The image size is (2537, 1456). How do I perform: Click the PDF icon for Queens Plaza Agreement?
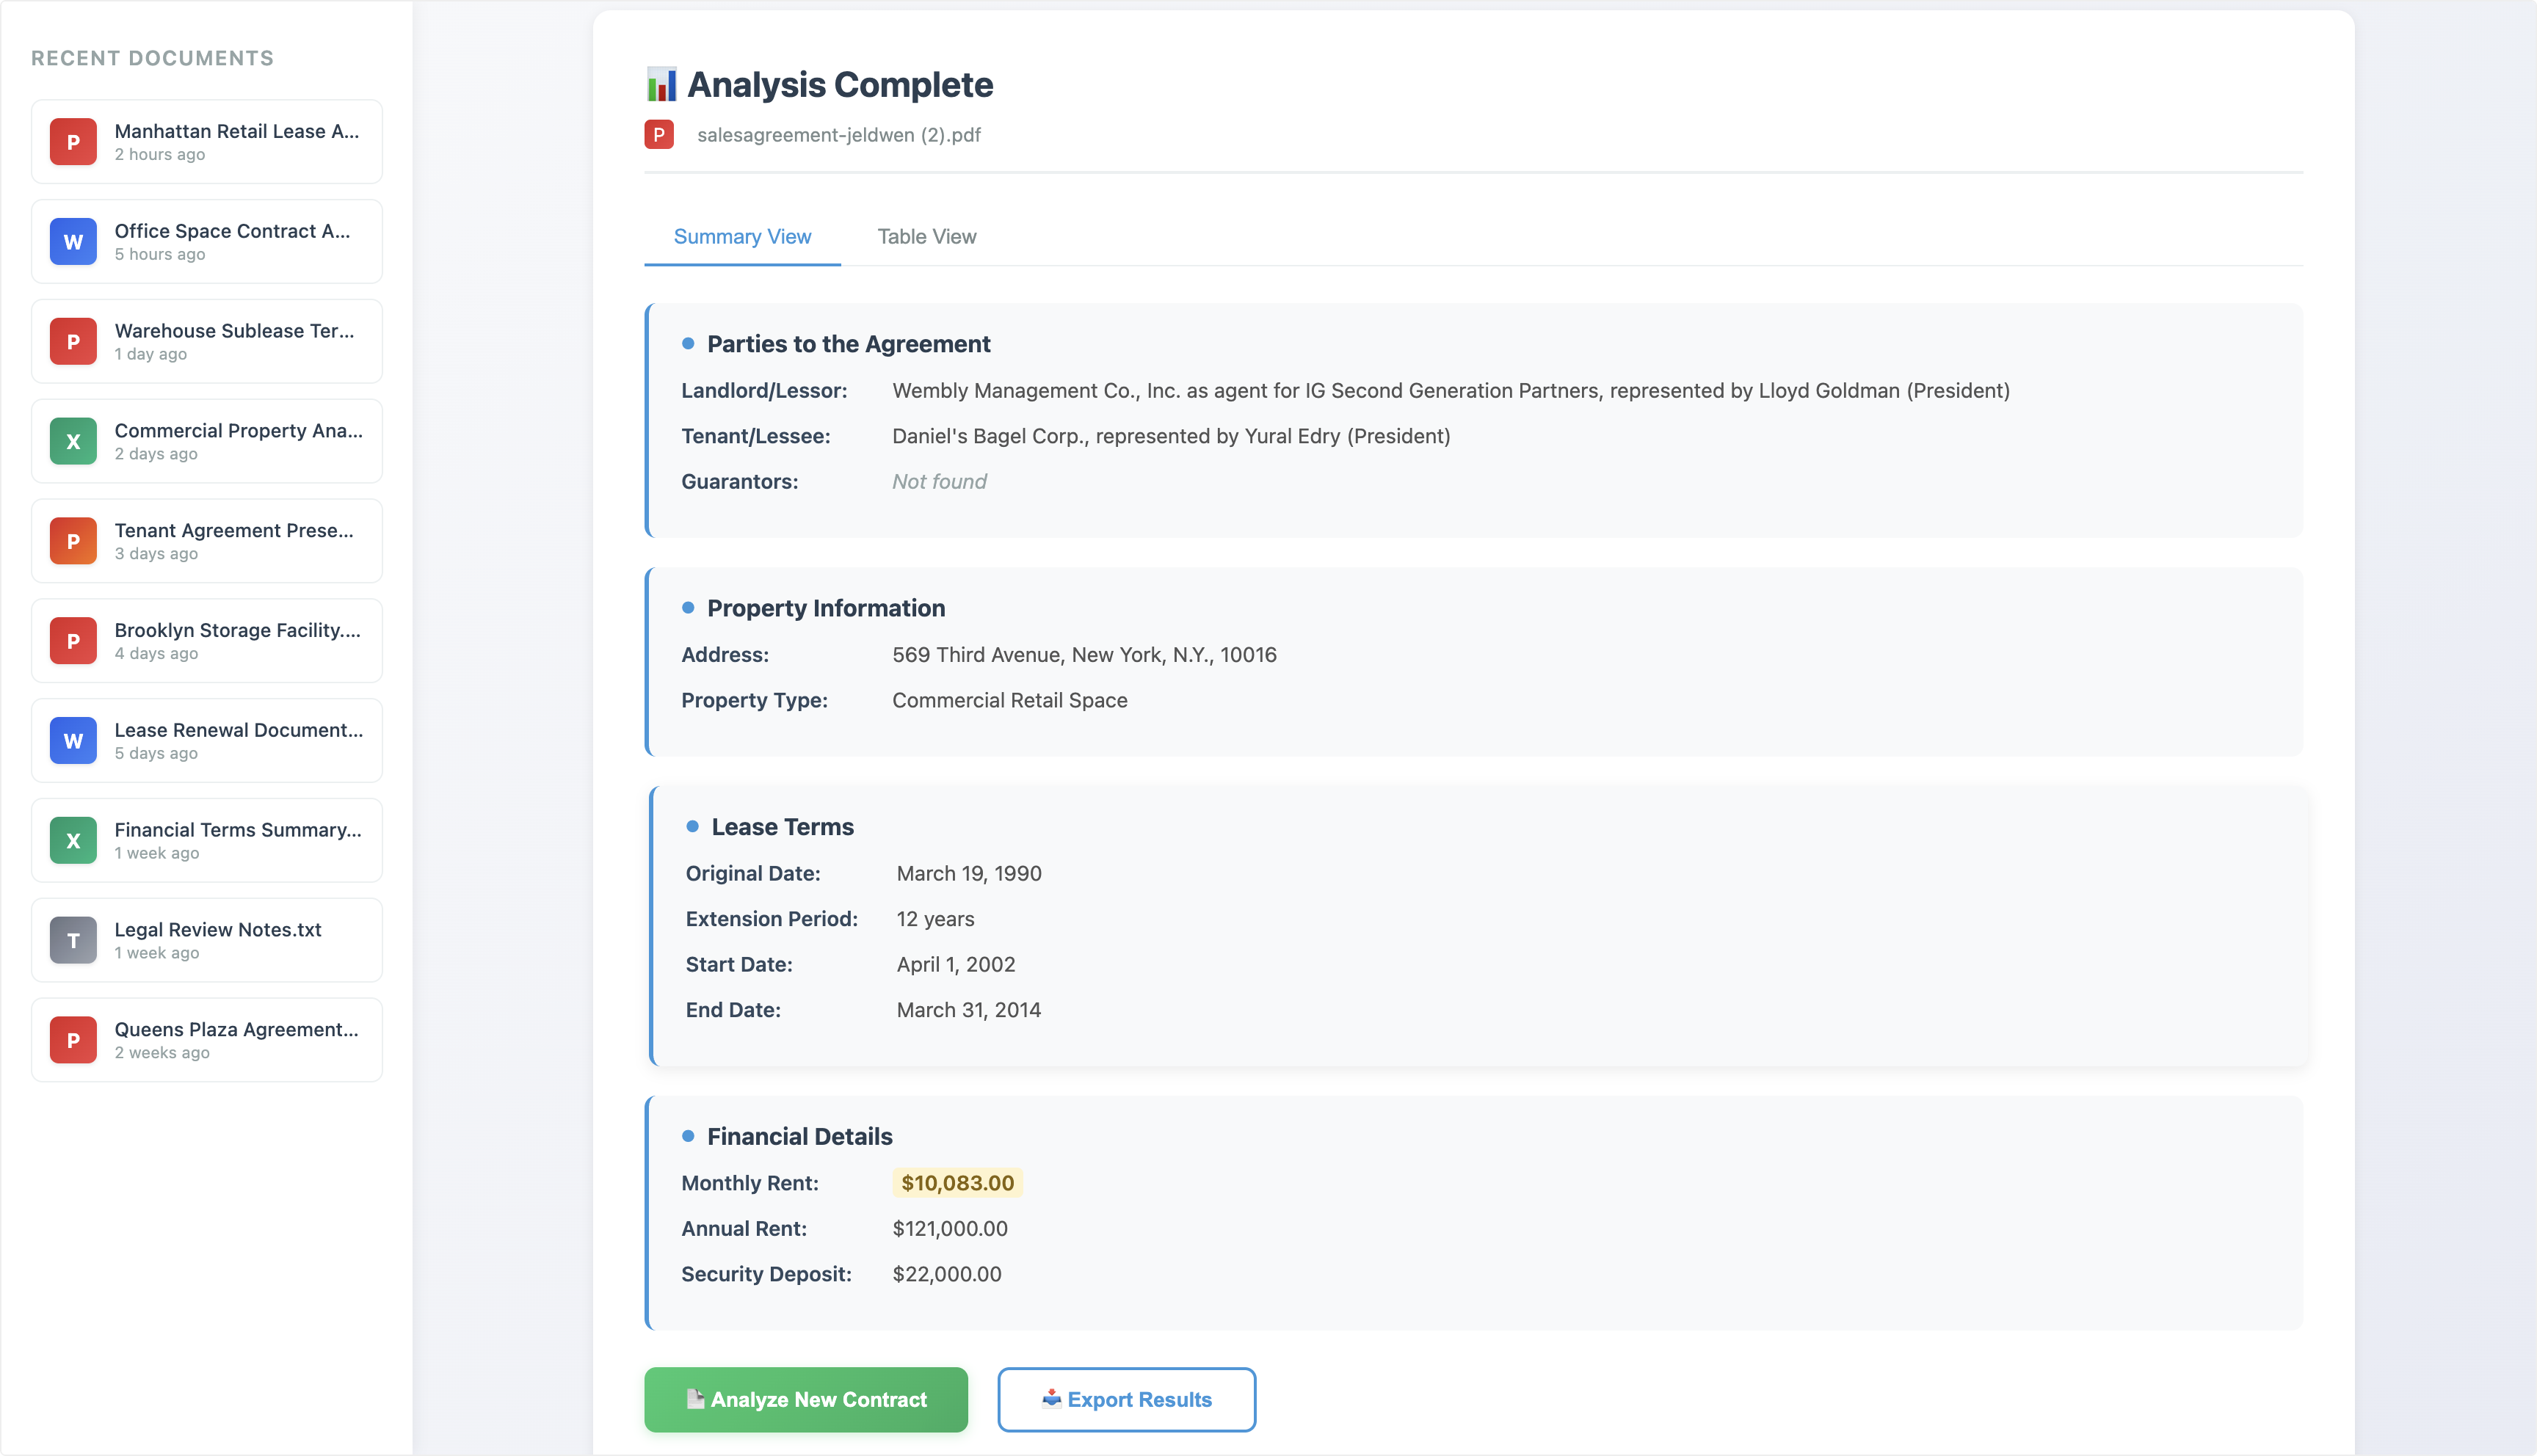(x=73, y=1040)
